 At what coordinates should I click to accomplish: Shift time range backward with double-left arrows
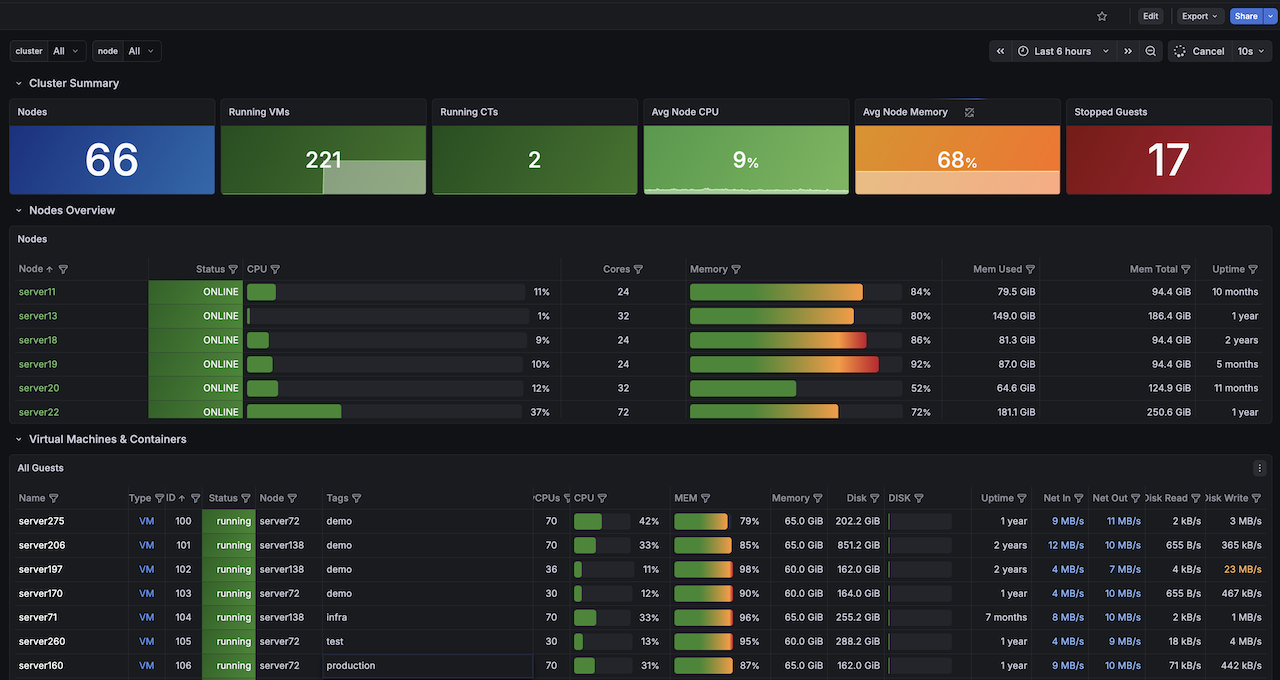1001,51
